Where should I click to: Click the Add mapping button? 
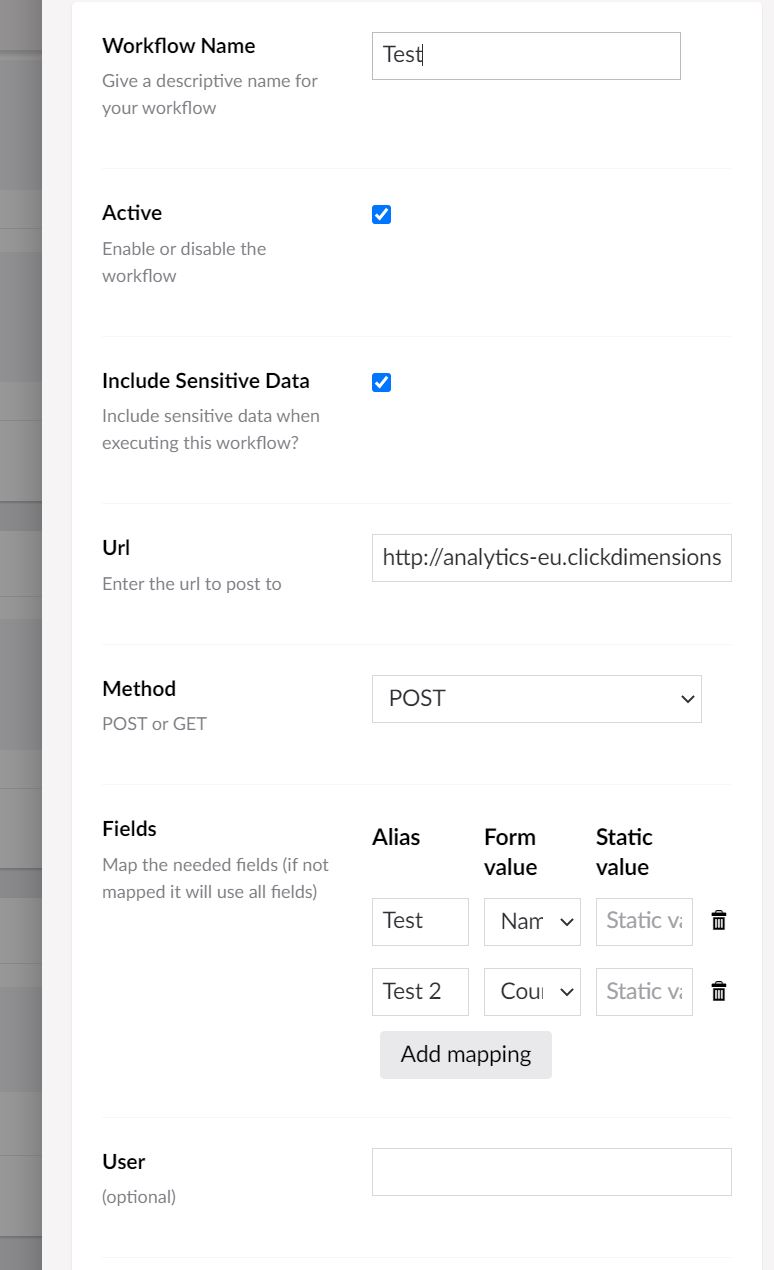466,1054
